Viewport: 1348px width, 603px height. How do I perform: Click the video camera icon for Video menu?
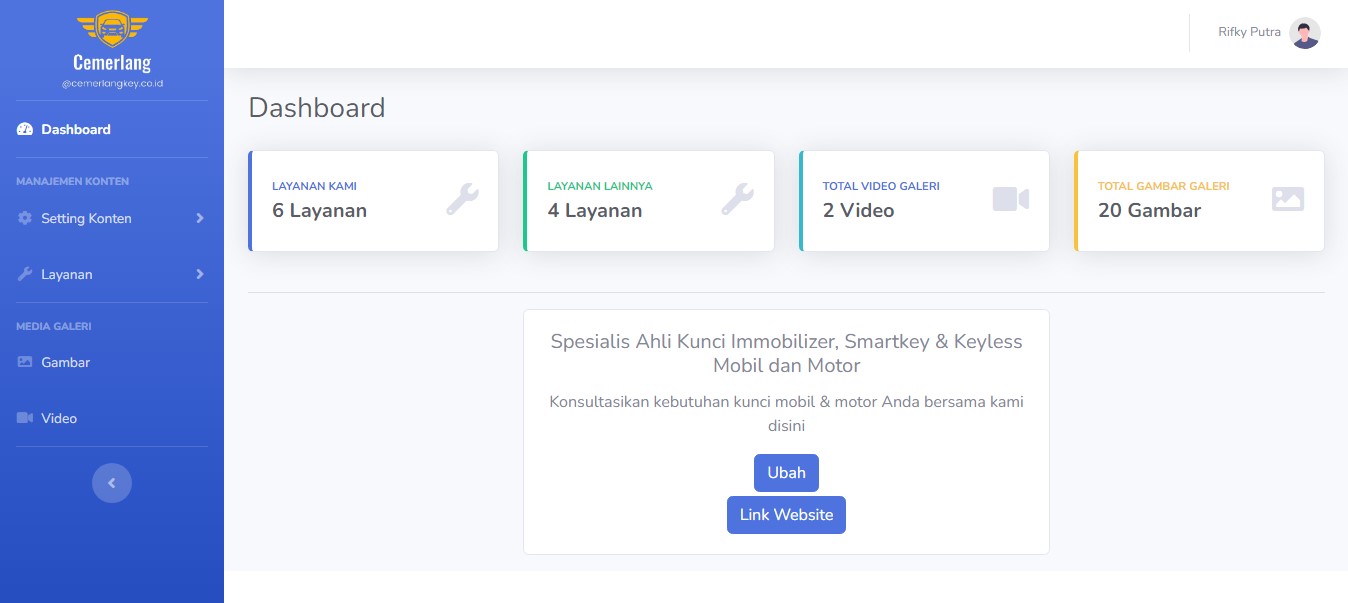point(23,418)
